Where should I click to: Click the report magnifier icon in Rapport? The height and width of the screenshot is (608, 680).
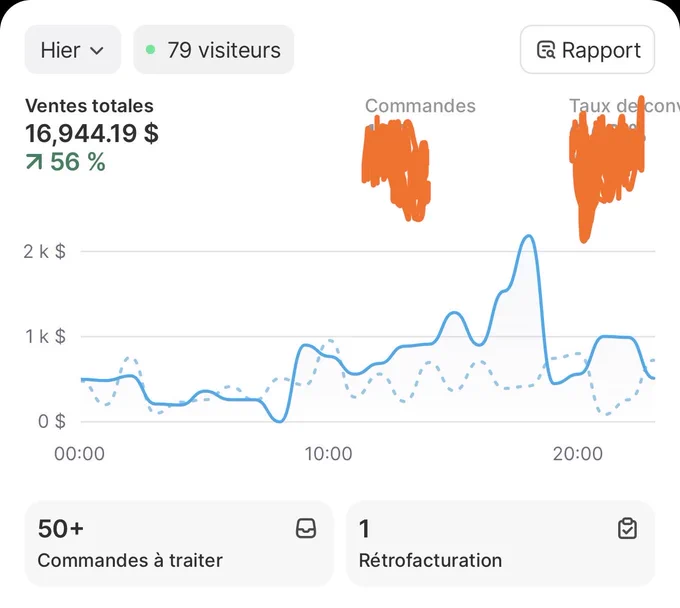(x=546, y=50)
